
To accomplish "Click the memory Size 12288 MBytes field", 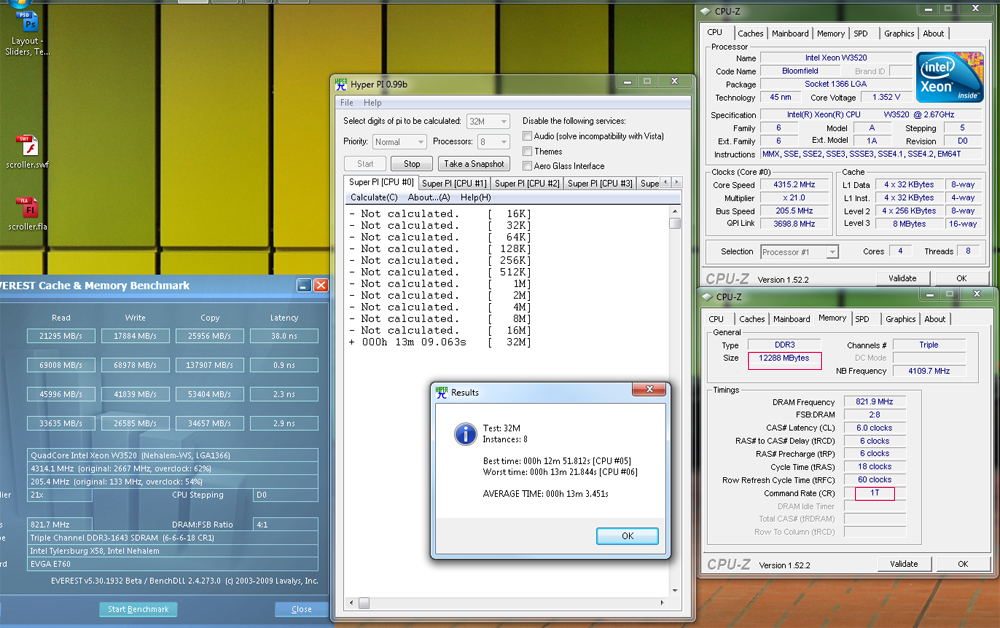I will click(784, 359).
